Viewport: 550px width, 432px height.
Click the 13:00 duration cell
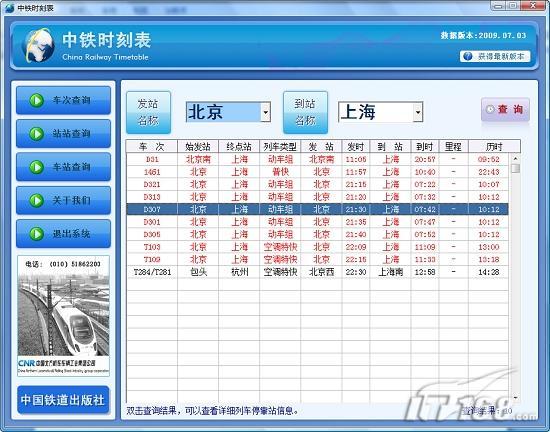tap(489, 247)
